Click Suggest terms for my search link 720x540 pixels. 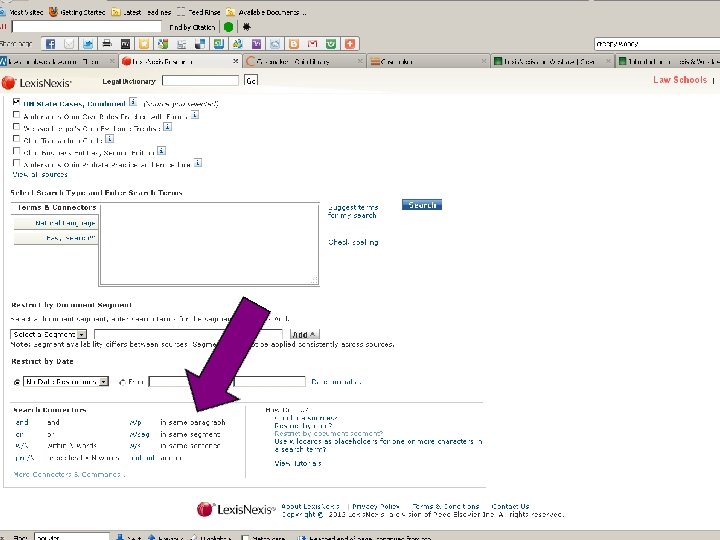pyautogui.click(x=353, y=211)
